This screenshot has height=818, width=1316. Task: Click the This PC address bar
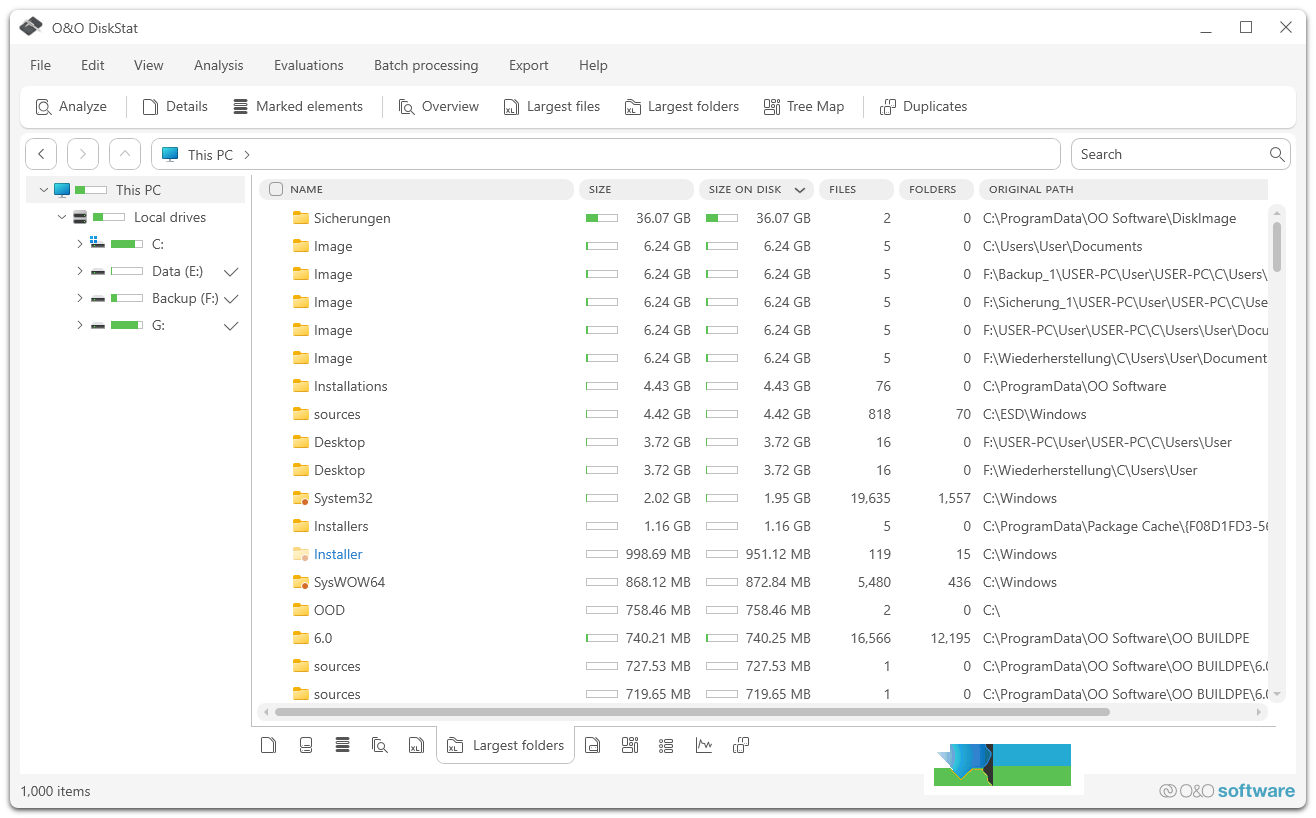point(605,154)
